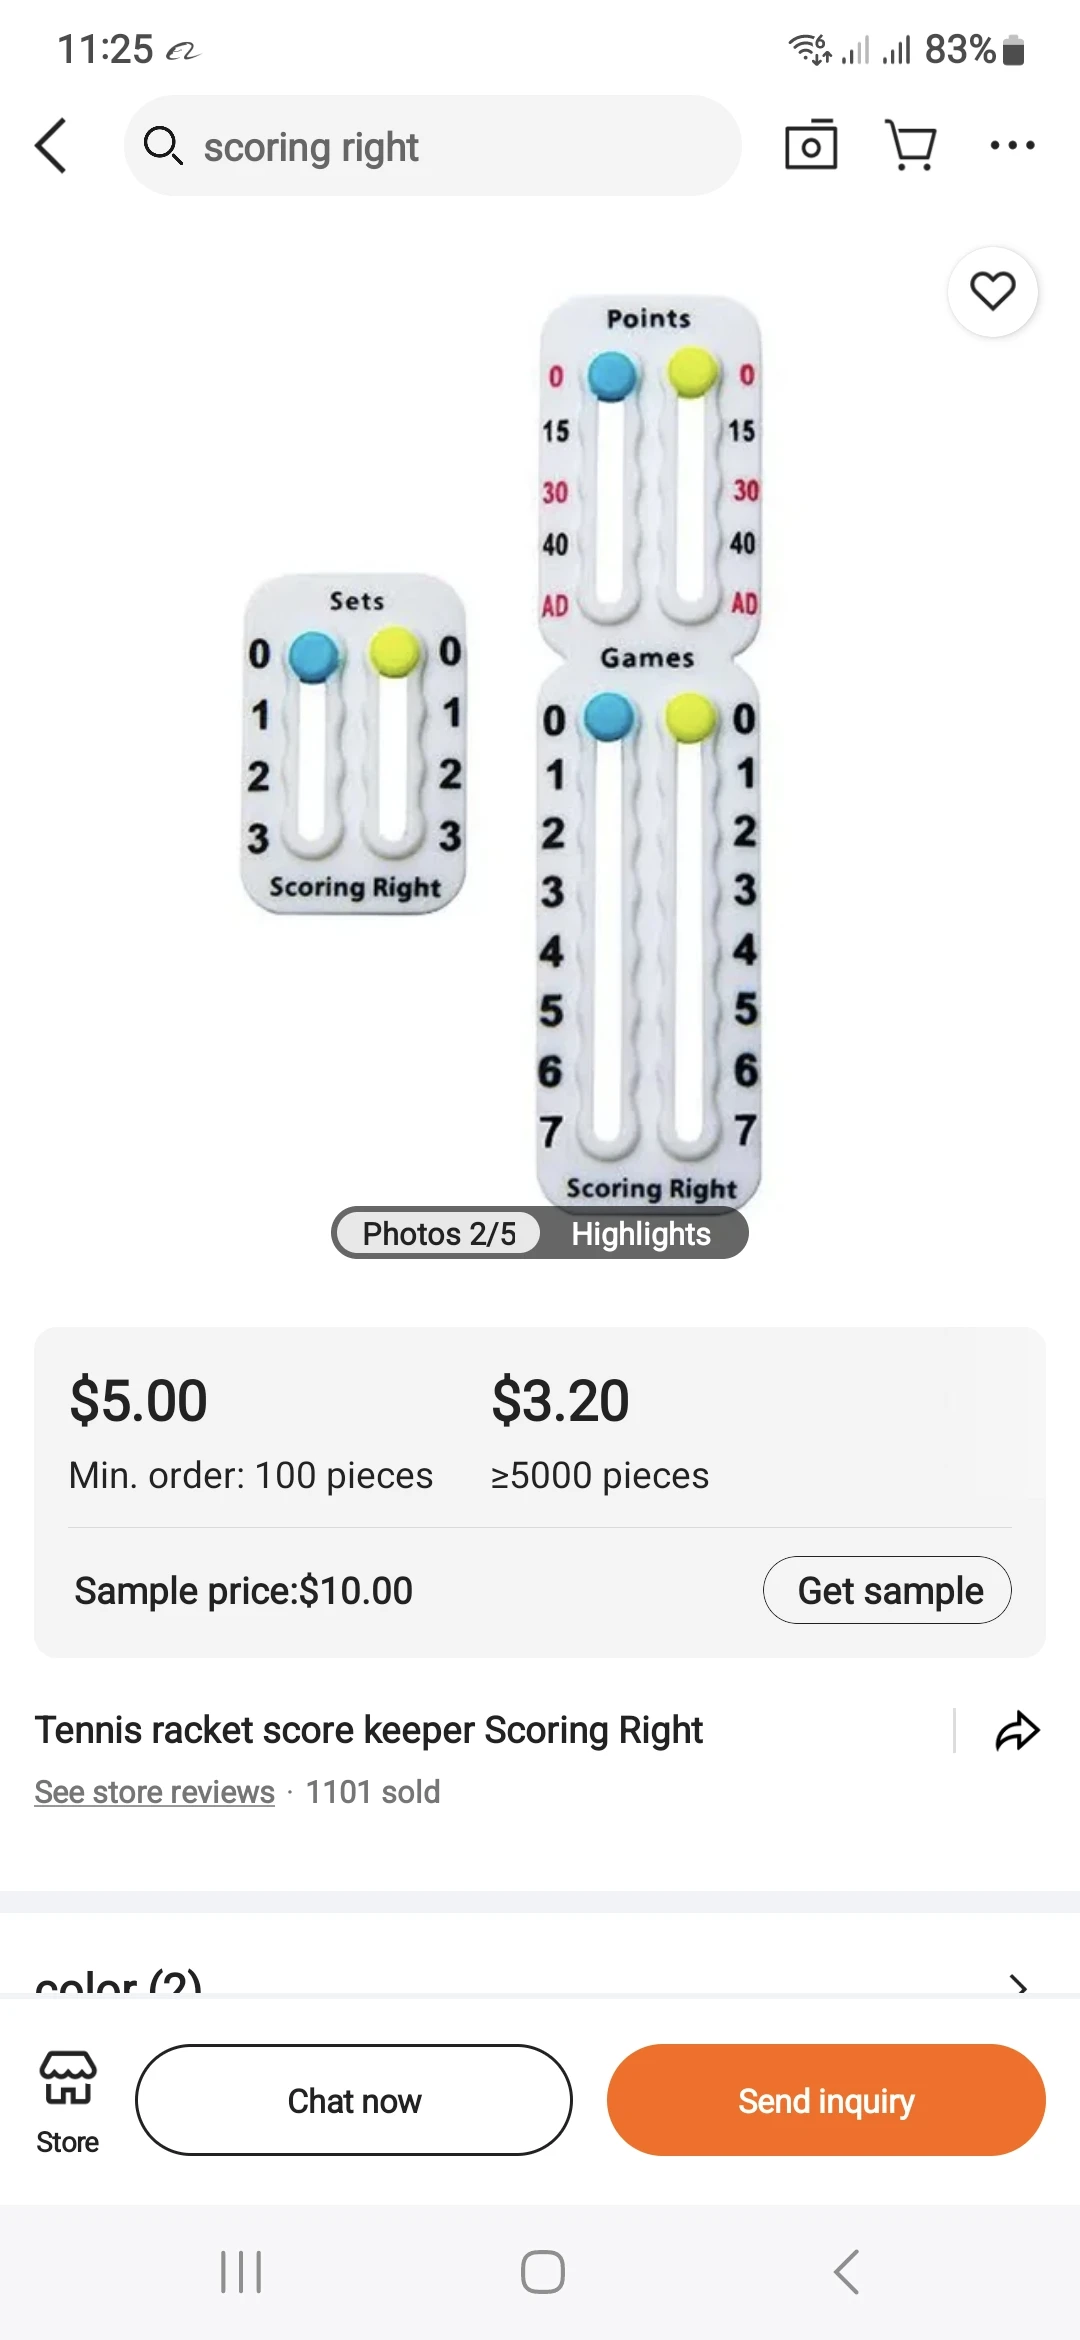Image resolution: width=1080 pixels, height=2340 pixels.
Task: Click the "scoring right" search field
Action: 432,146
